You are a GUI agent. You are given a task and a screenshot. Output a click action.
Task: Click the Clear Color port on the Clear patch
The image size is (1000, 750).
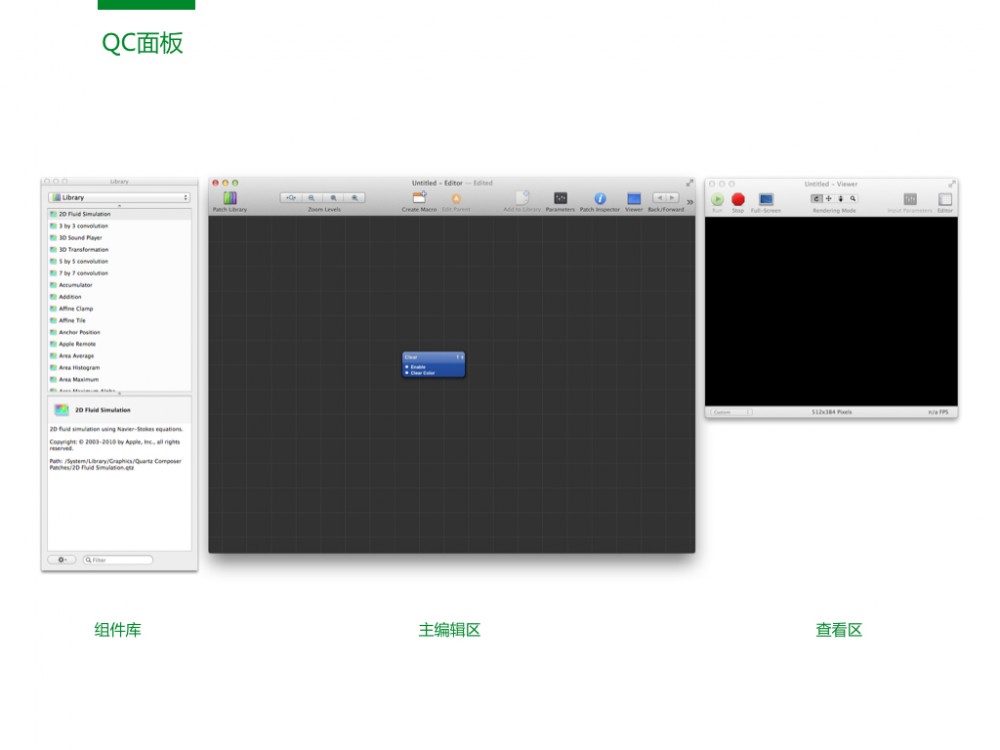coord(407,373)
